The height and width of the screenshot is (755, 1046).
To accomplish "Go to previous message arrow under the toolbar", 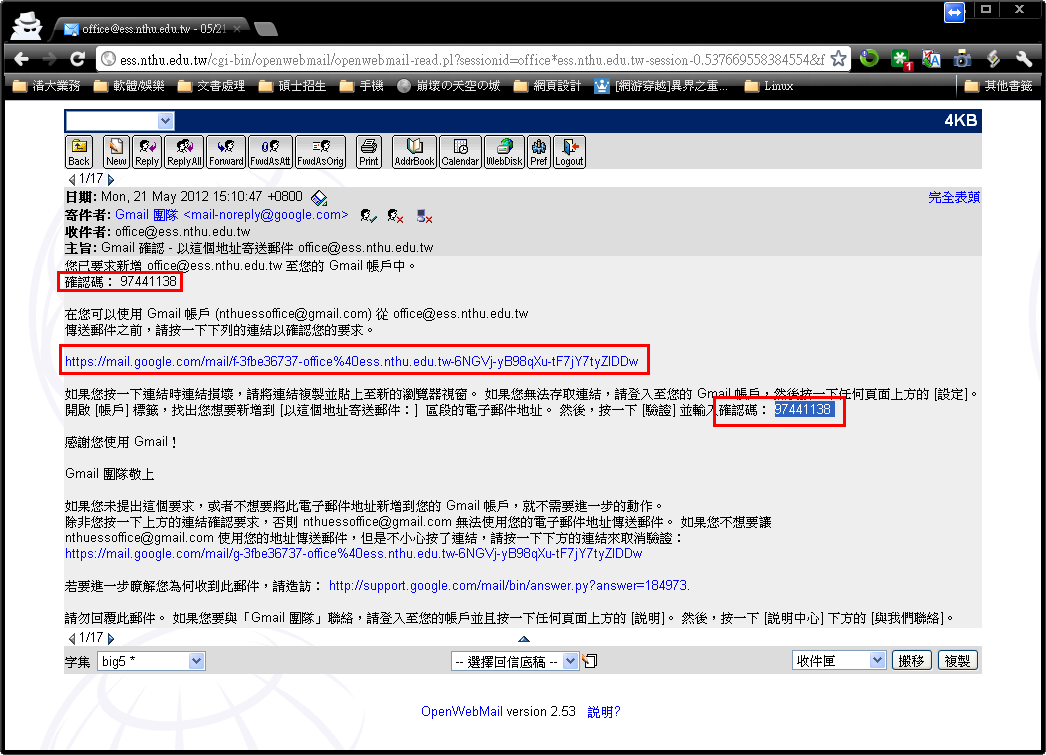I will coord(71,179).
